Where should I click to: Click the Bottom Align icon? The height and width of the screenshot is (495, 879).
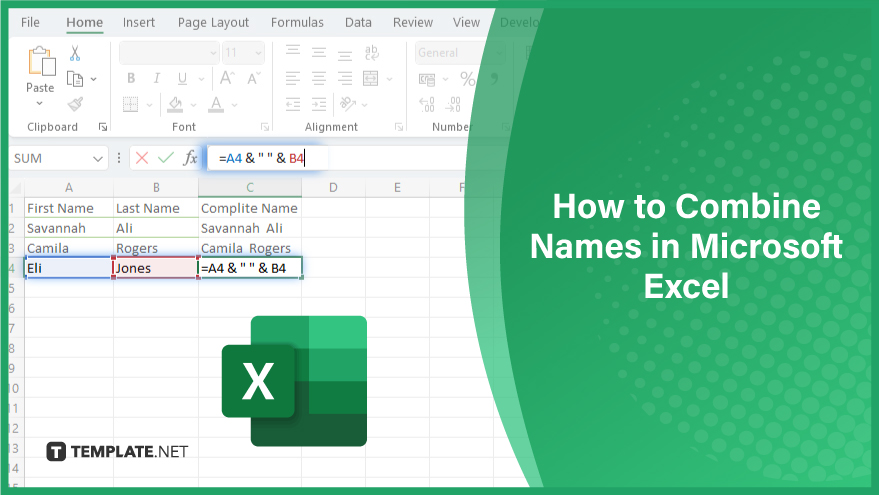pos(345,53)
